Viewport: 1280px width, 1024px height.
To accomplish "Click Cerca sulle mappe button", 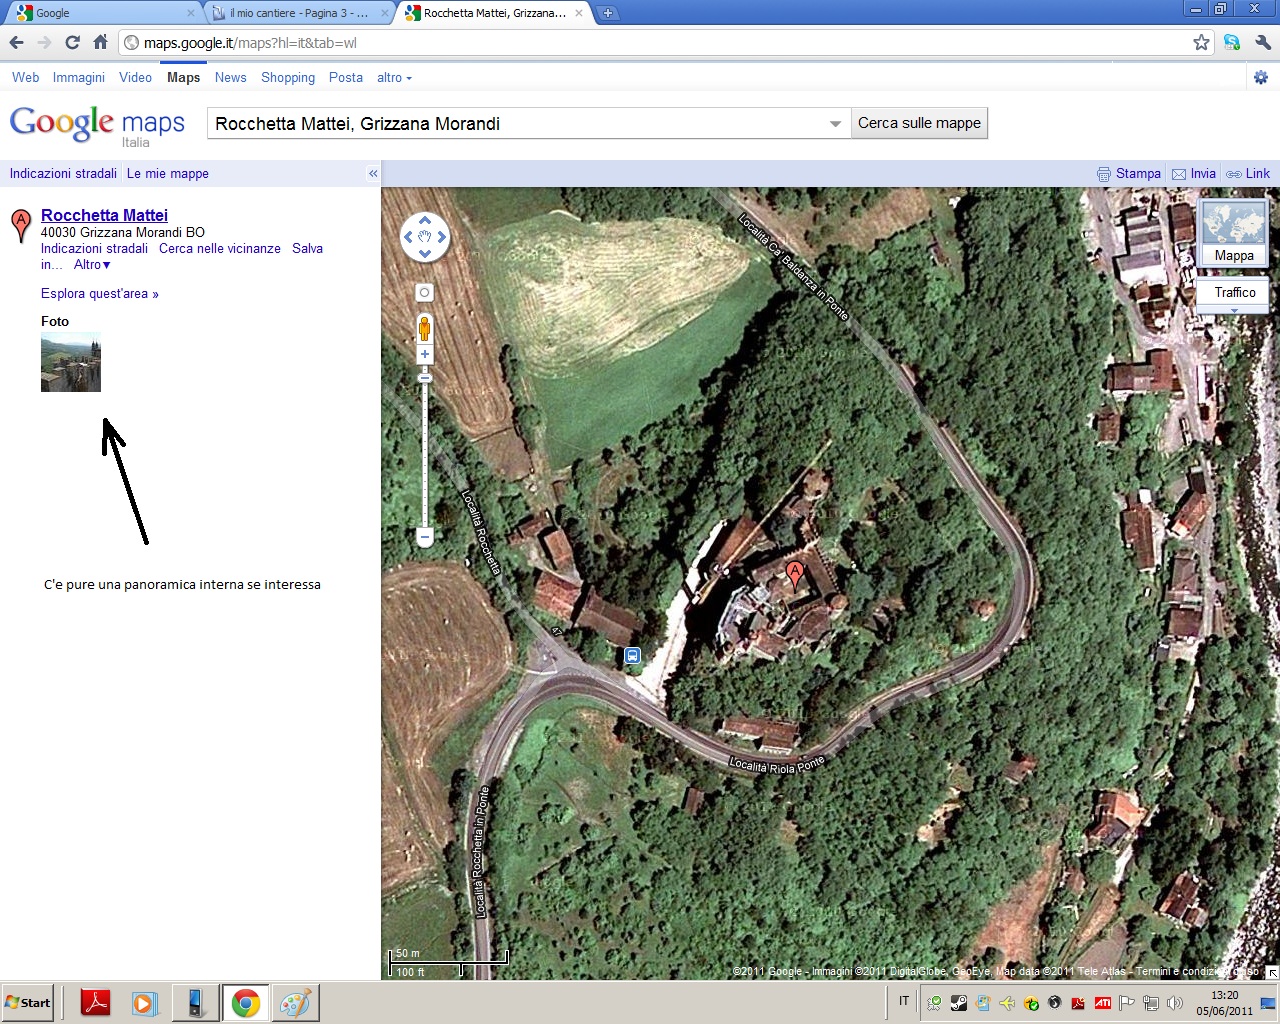I will (x=919, y=123).
